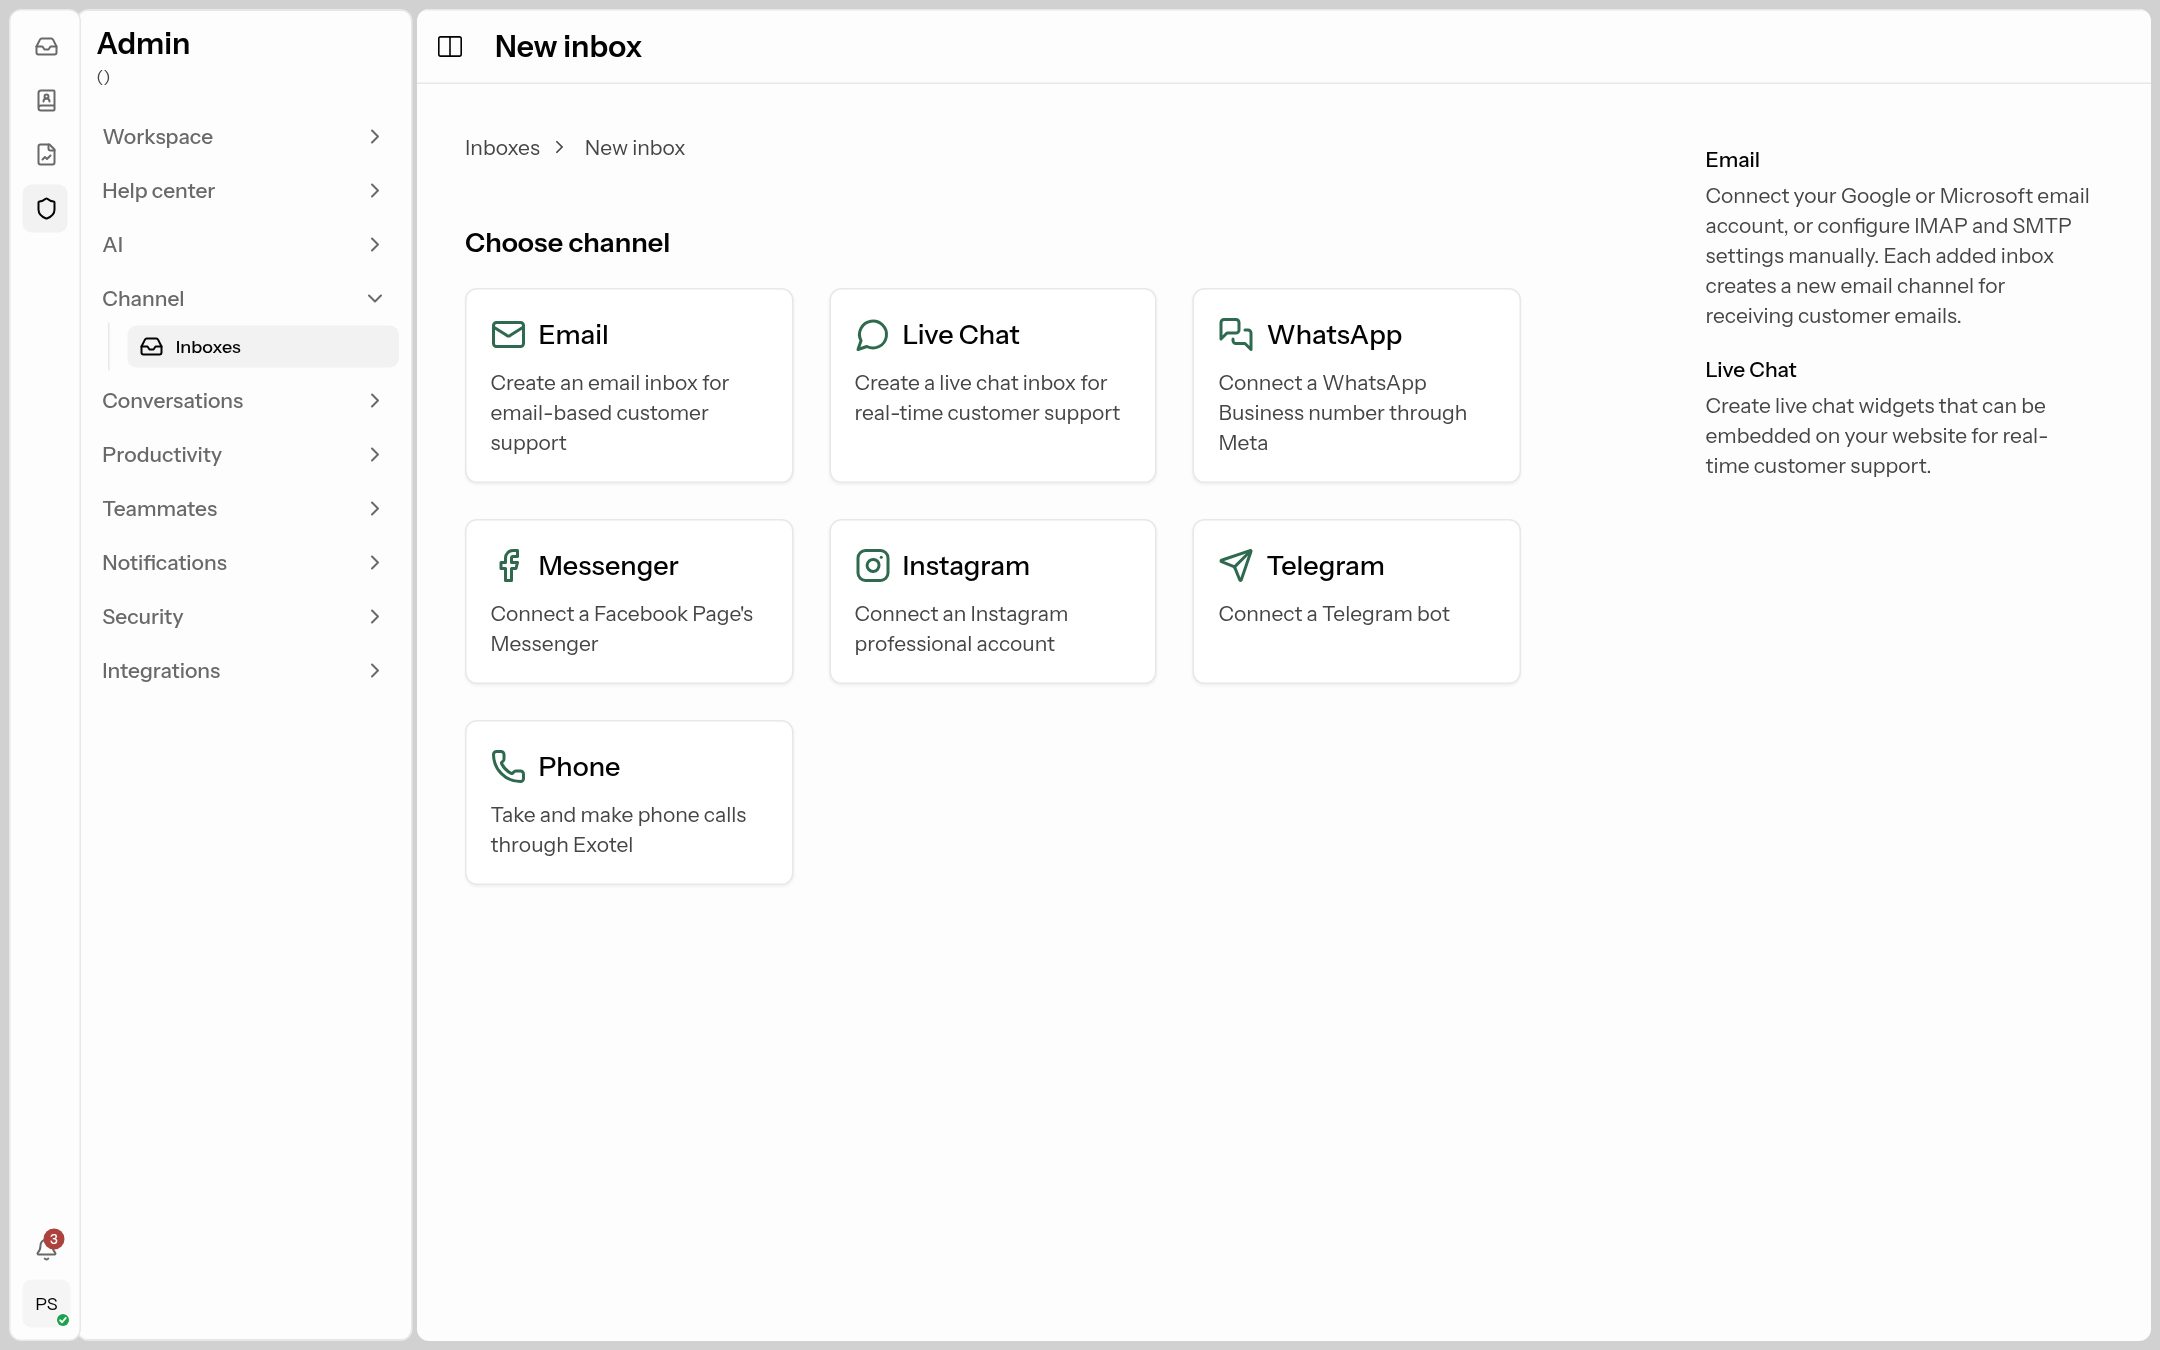Image resolution: width=2160 pixels, height=1350 pixels.
Task: Click the Live Chat help heading on right
Action: (x=1750, y=370)
